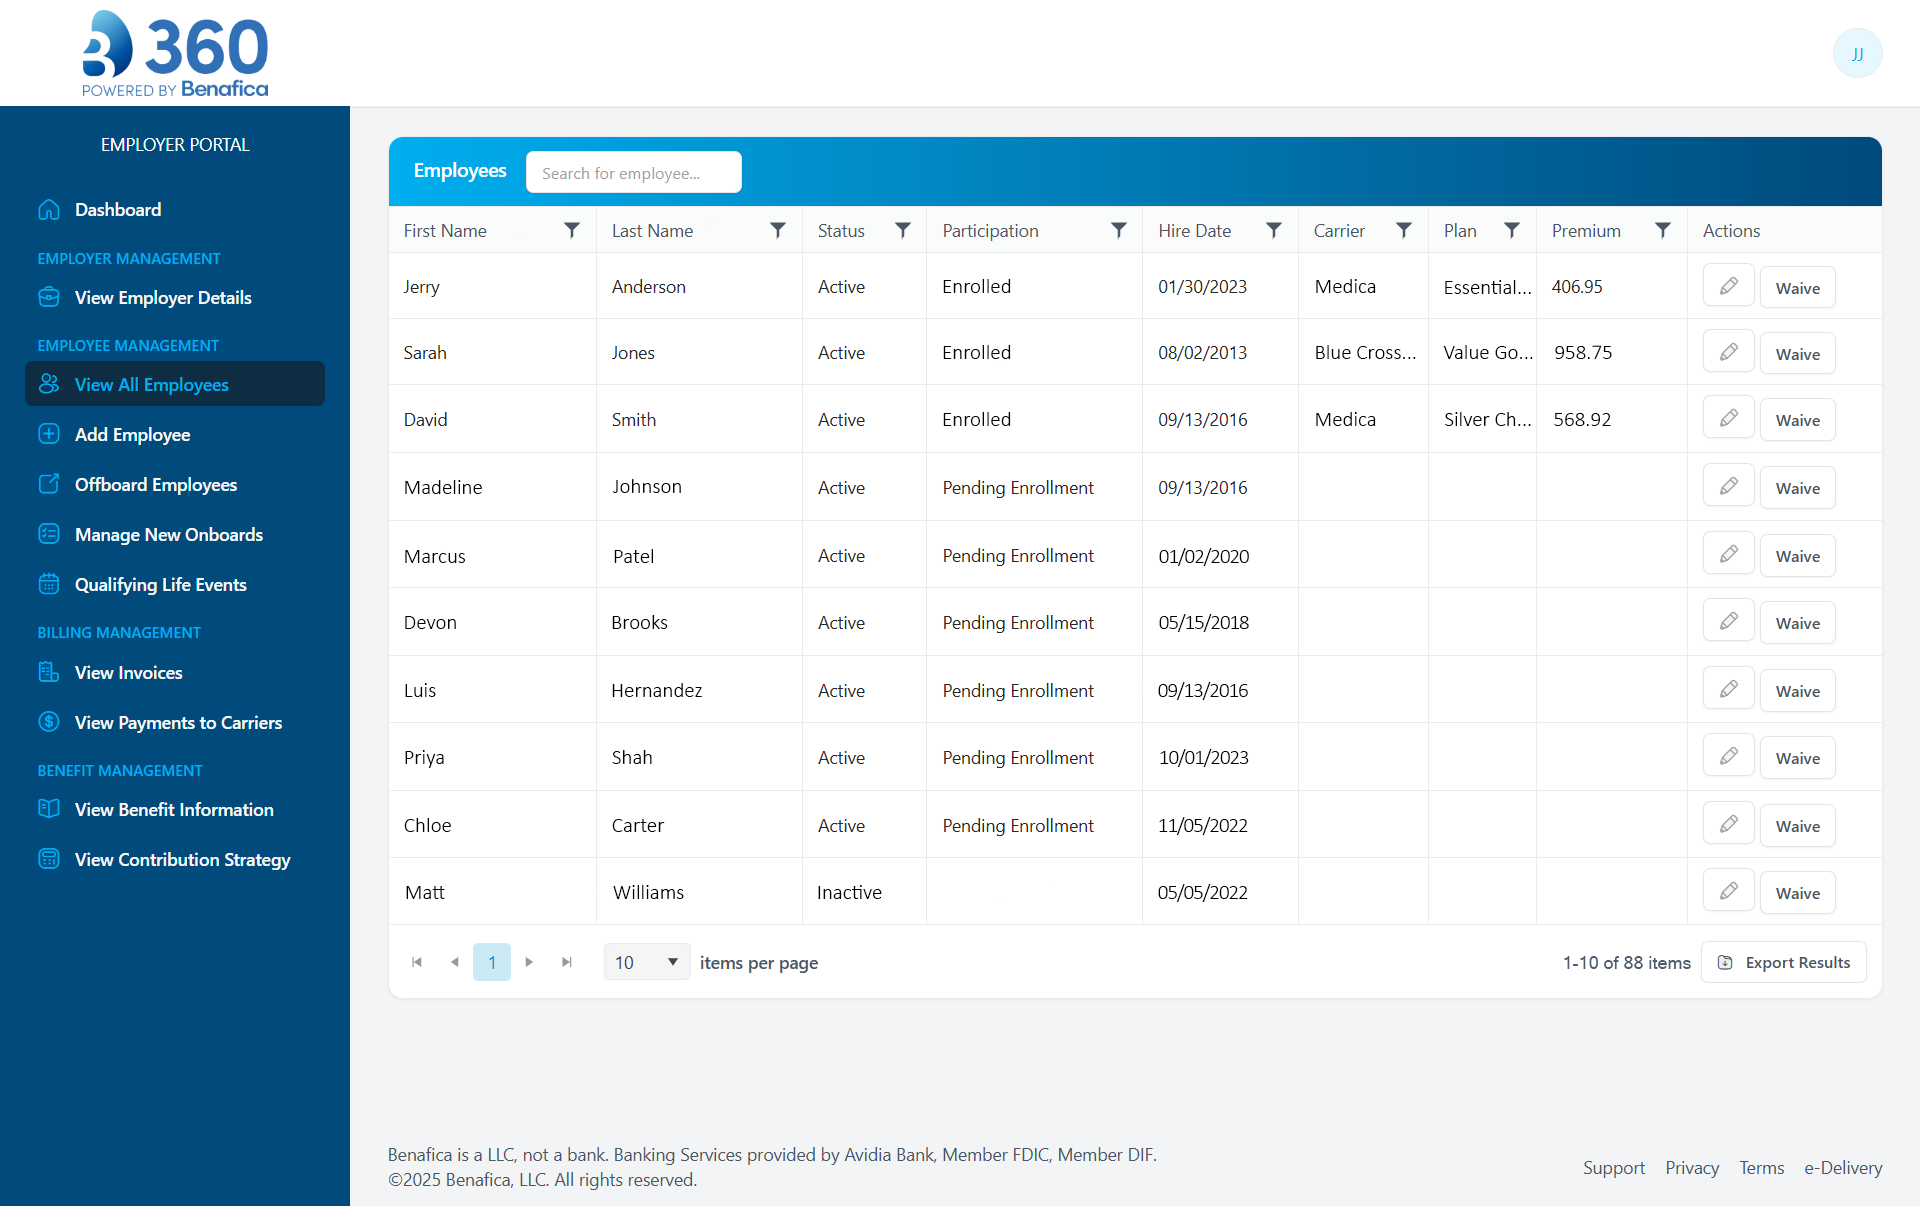Select View All Employees in the sidebar
Viewport: 1920px width, 1206px height.
click(151, 384)
